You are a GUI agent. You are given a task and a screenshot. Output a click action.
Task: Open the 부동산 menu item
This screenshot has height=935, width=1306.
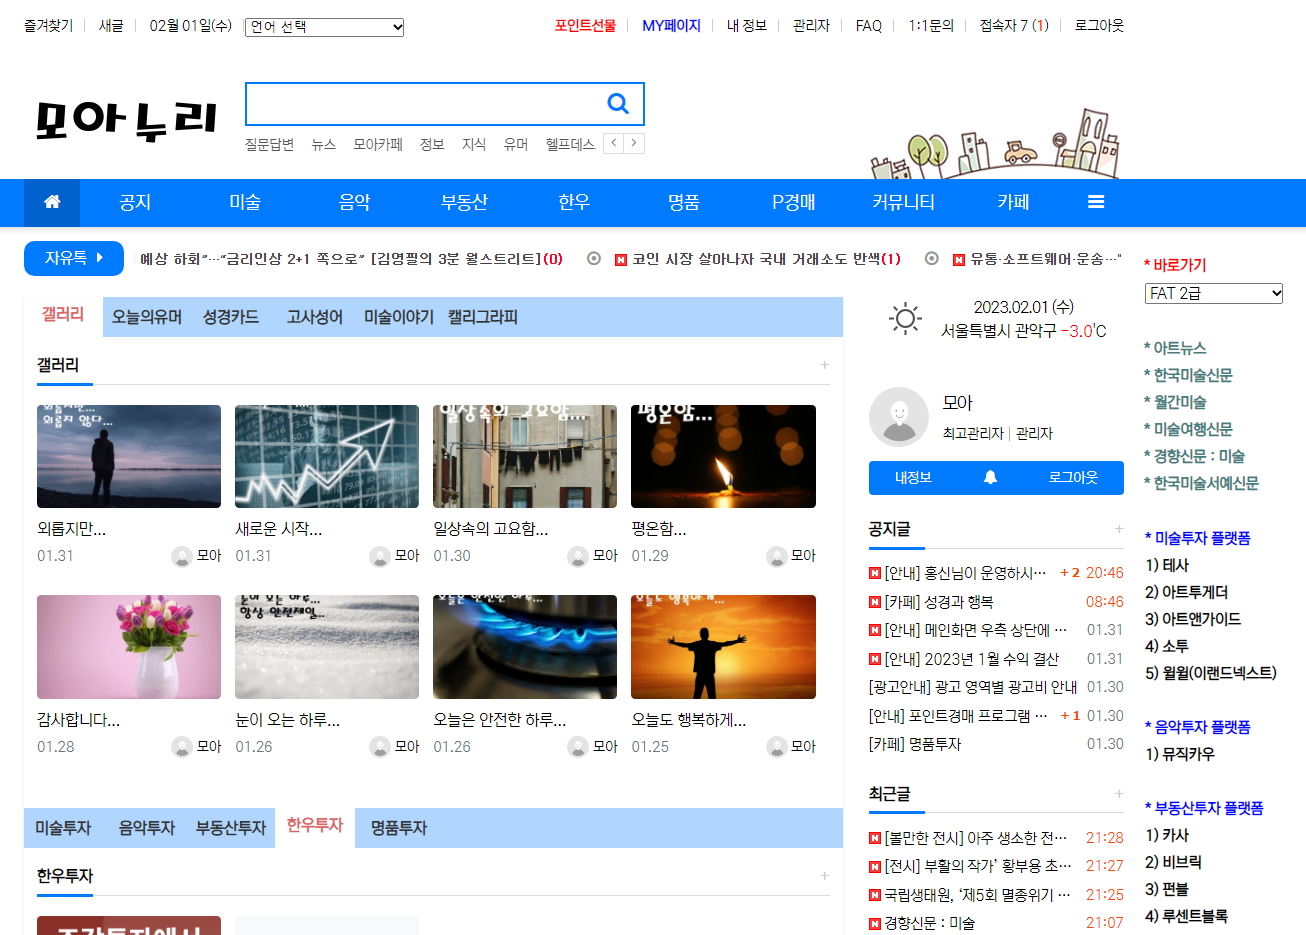(464, 202)
